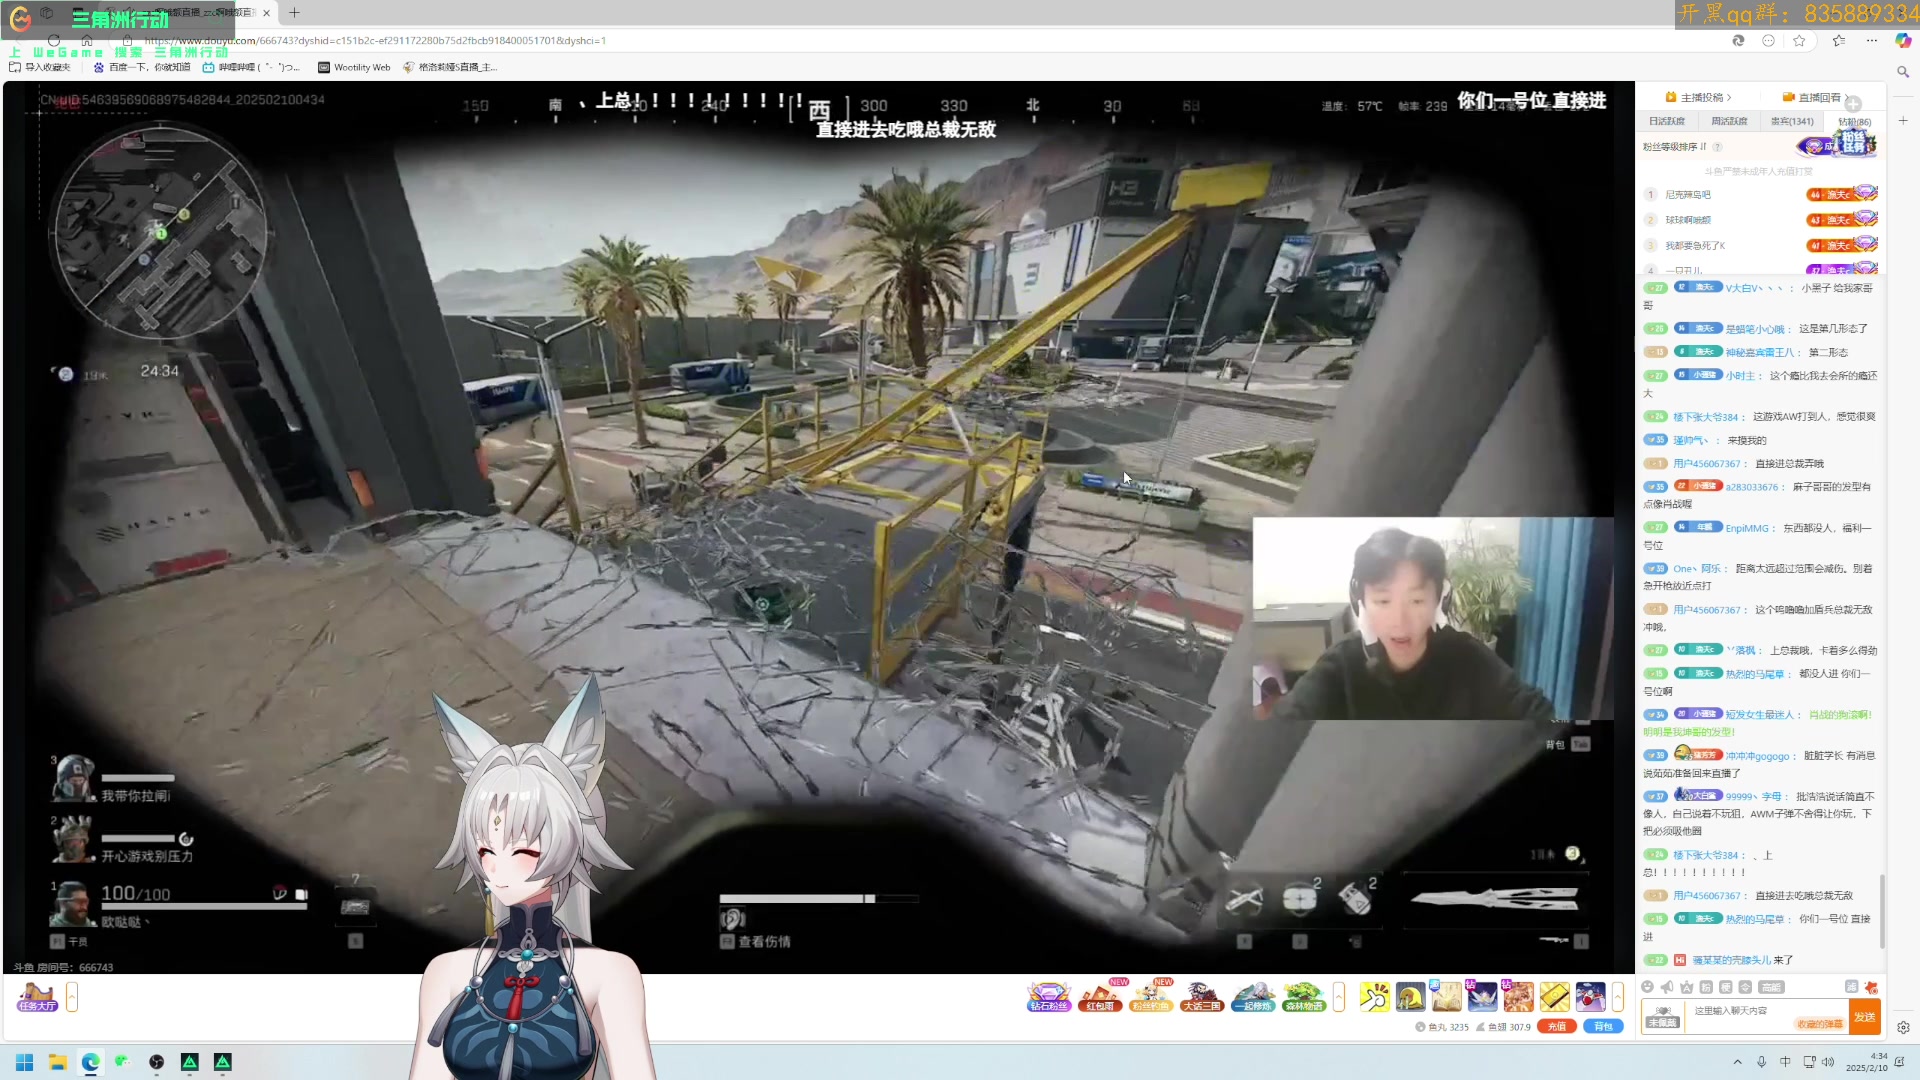Open browser Copilot sidebar icon

click(x=1903, y=41)
